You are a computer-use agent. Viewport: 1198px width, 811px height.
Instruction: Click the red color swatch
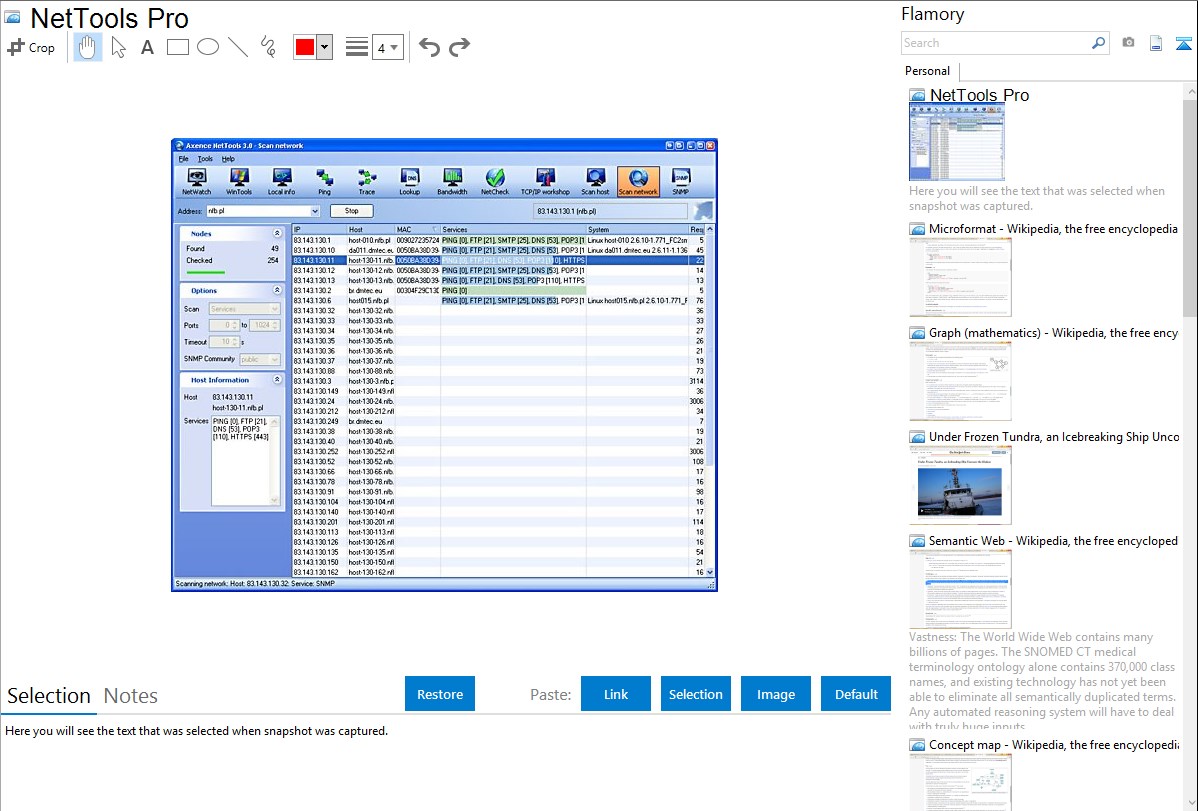point(304,47)
